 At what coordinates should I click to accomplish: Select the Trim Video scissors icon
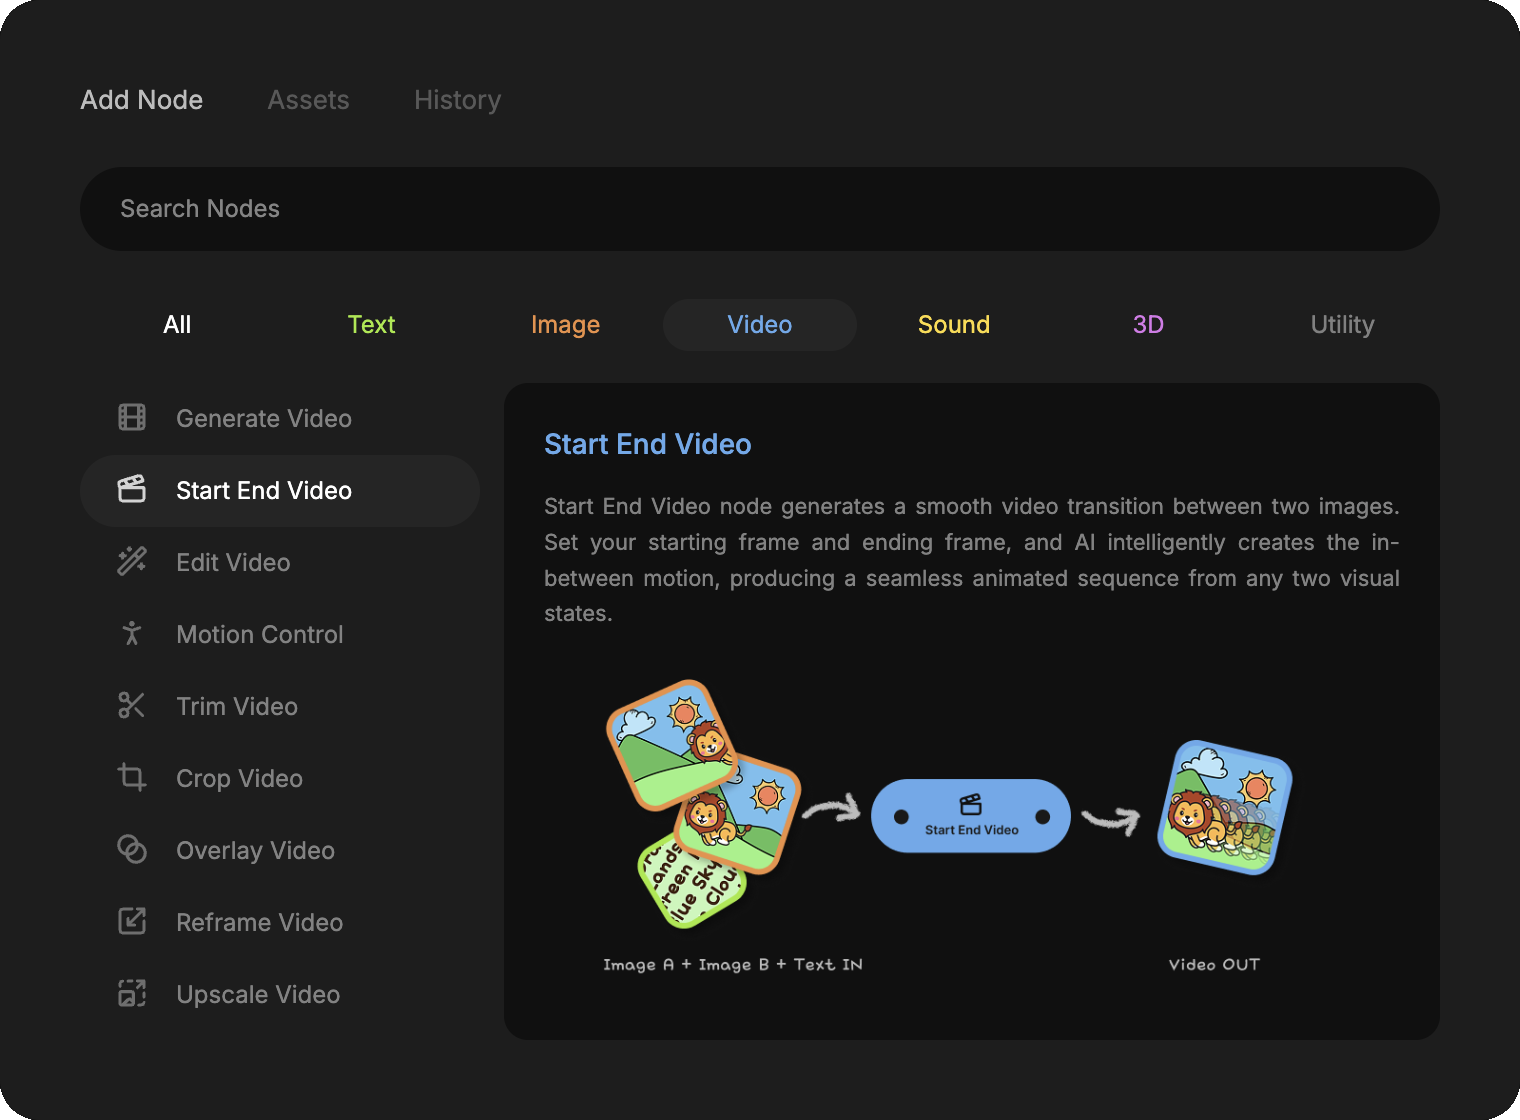[x=132, y=706]
